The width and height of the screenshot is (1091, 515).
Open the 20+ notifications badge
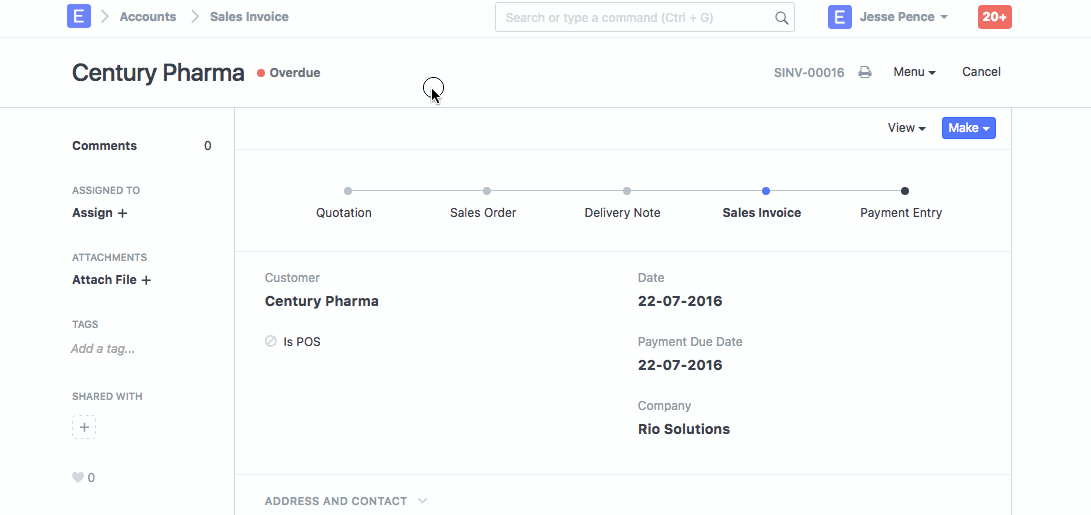click(994, 17)
